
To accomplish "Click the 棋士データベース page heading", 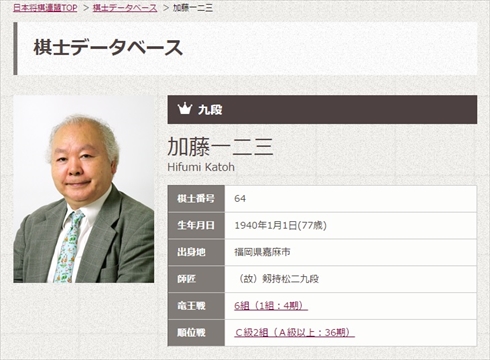I will click(x=108, y=47).
